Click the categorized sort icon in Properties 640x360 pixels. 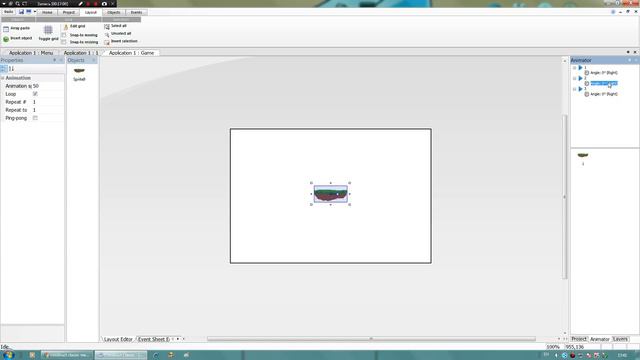3,69
